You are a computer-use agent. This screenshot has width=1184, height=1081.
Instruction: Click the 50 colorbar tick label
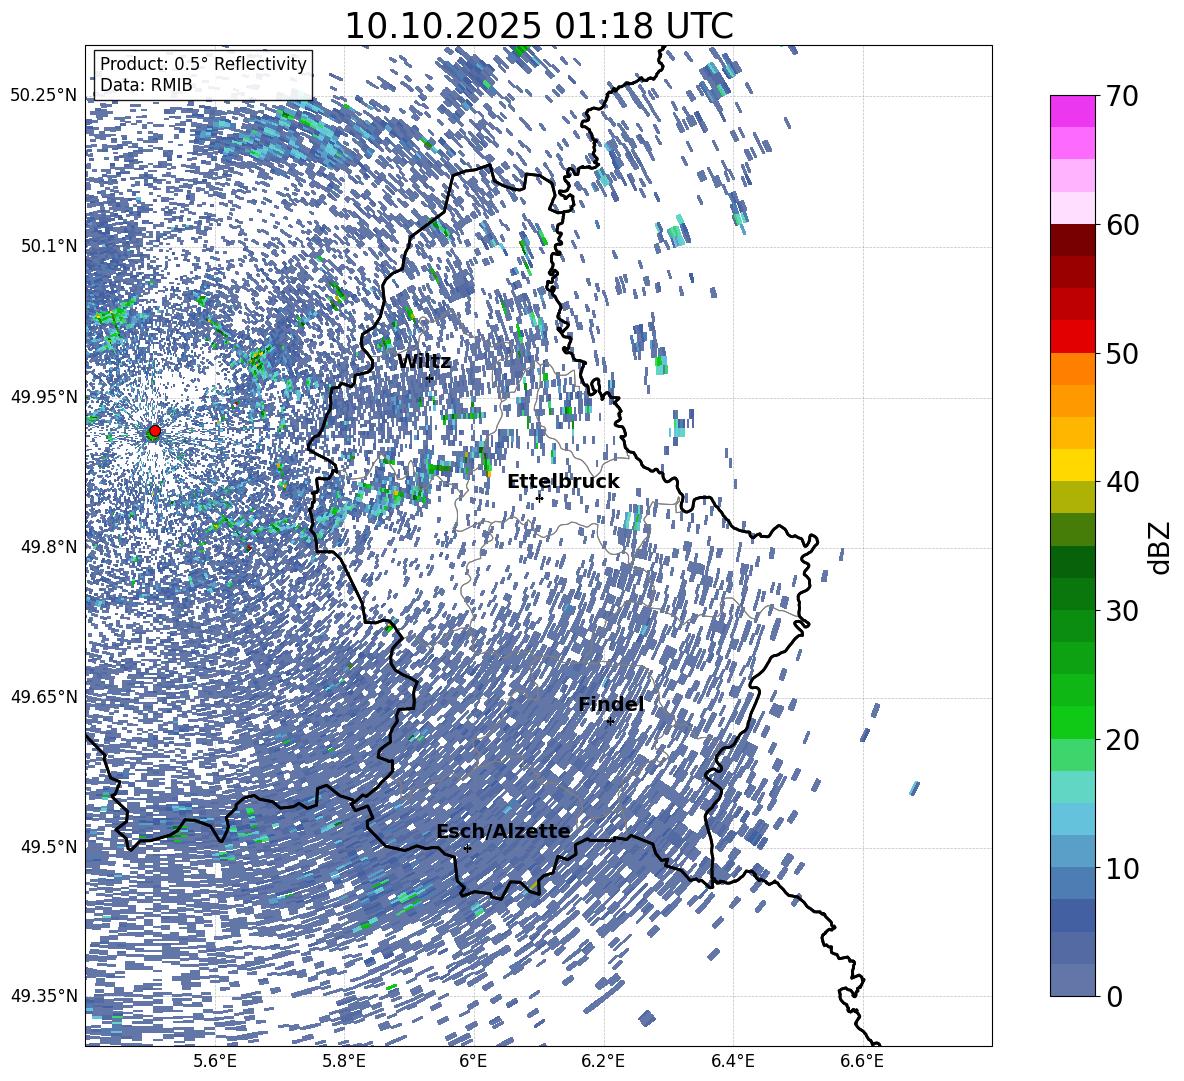tap(1123, 354)
